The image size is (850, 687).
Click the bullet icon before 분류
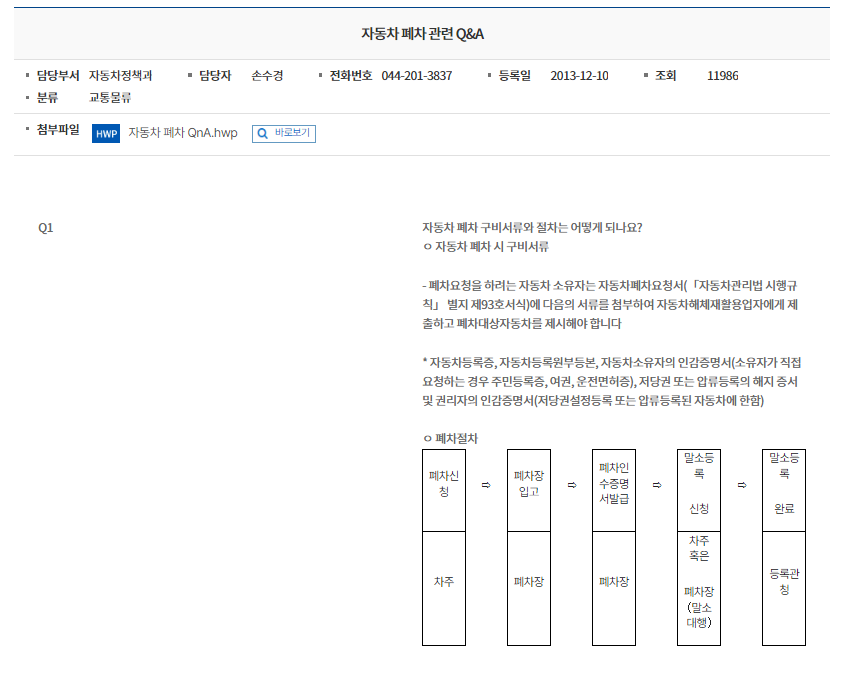point(27,98)
